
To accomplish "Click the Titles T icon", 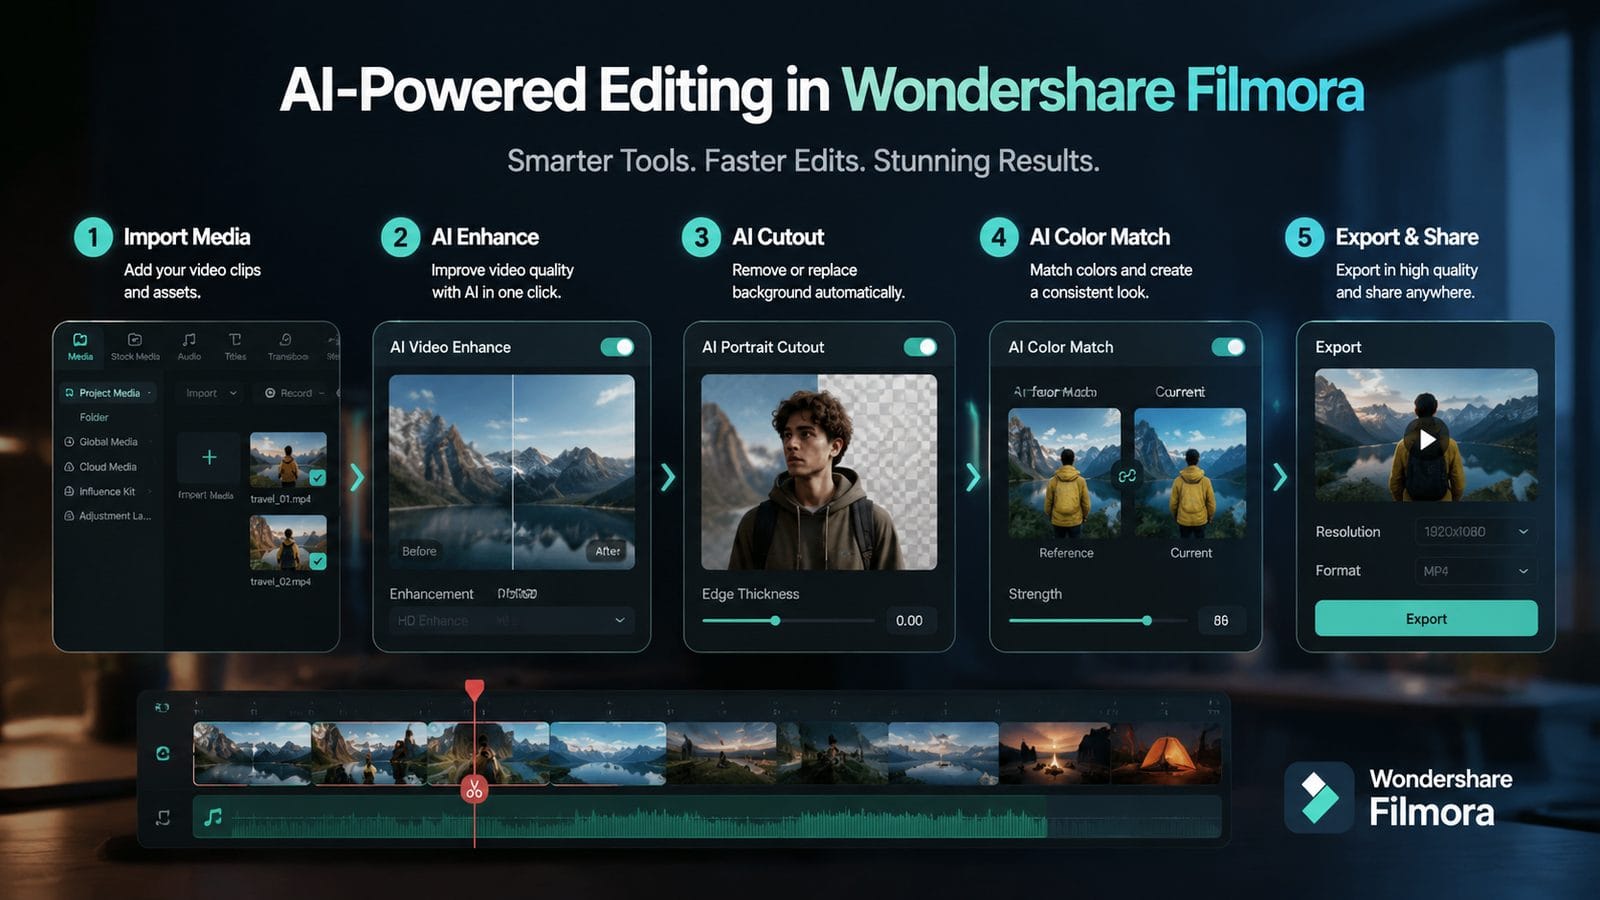I will coord(235,340).
